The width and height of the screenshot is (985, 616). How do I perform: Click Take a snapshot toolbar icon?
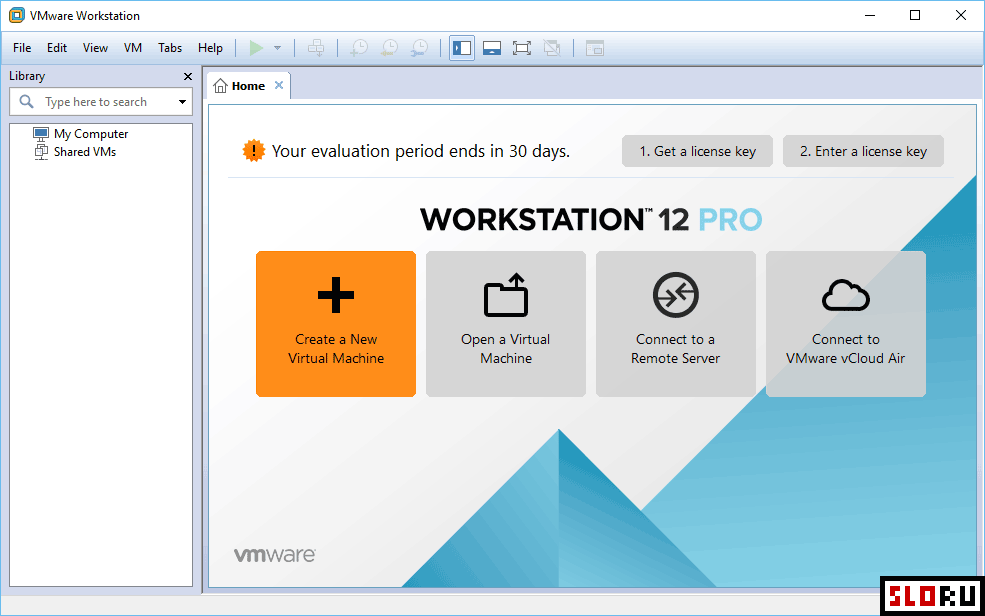359,48
